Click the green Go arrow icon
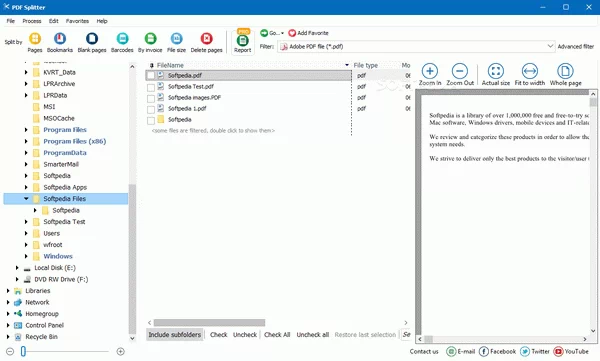 [264, 33]
